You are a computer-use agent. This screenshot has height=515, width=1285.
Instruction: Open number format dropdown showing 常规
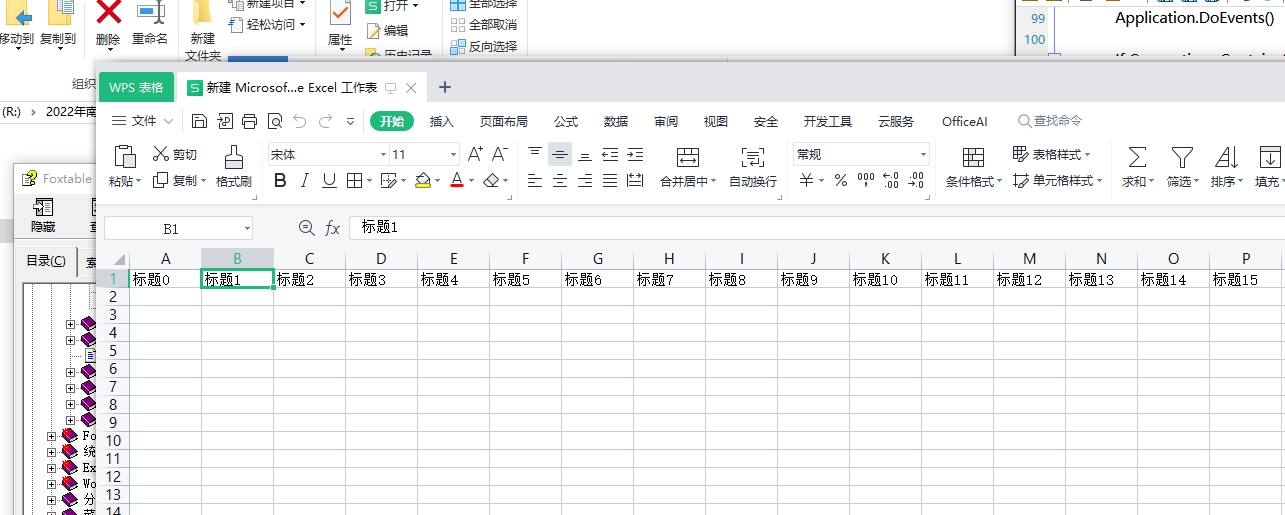923,155
